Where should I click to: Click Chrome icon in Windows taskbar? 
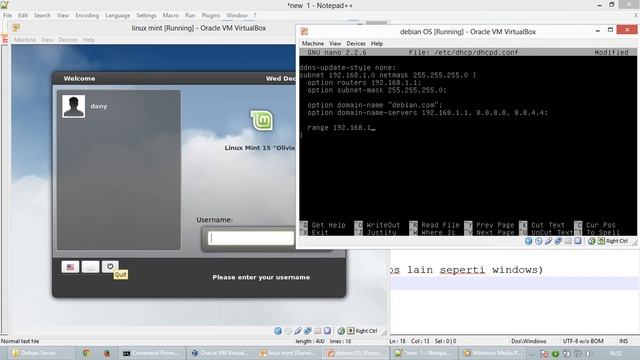tap(87, 353)
